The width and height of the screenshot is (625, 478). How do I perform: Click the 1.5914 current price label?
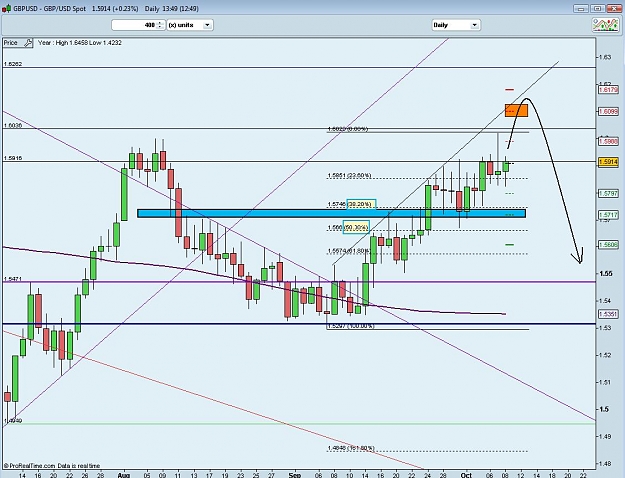pyautogui.click(x=608, y=162)
